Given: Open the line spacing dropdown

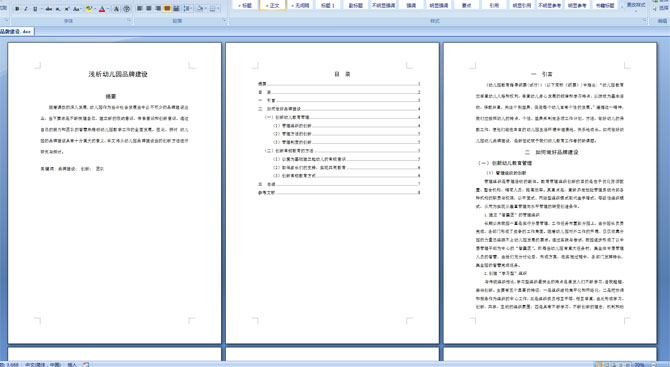Looking at the screenshot, I should click(188, 9).
